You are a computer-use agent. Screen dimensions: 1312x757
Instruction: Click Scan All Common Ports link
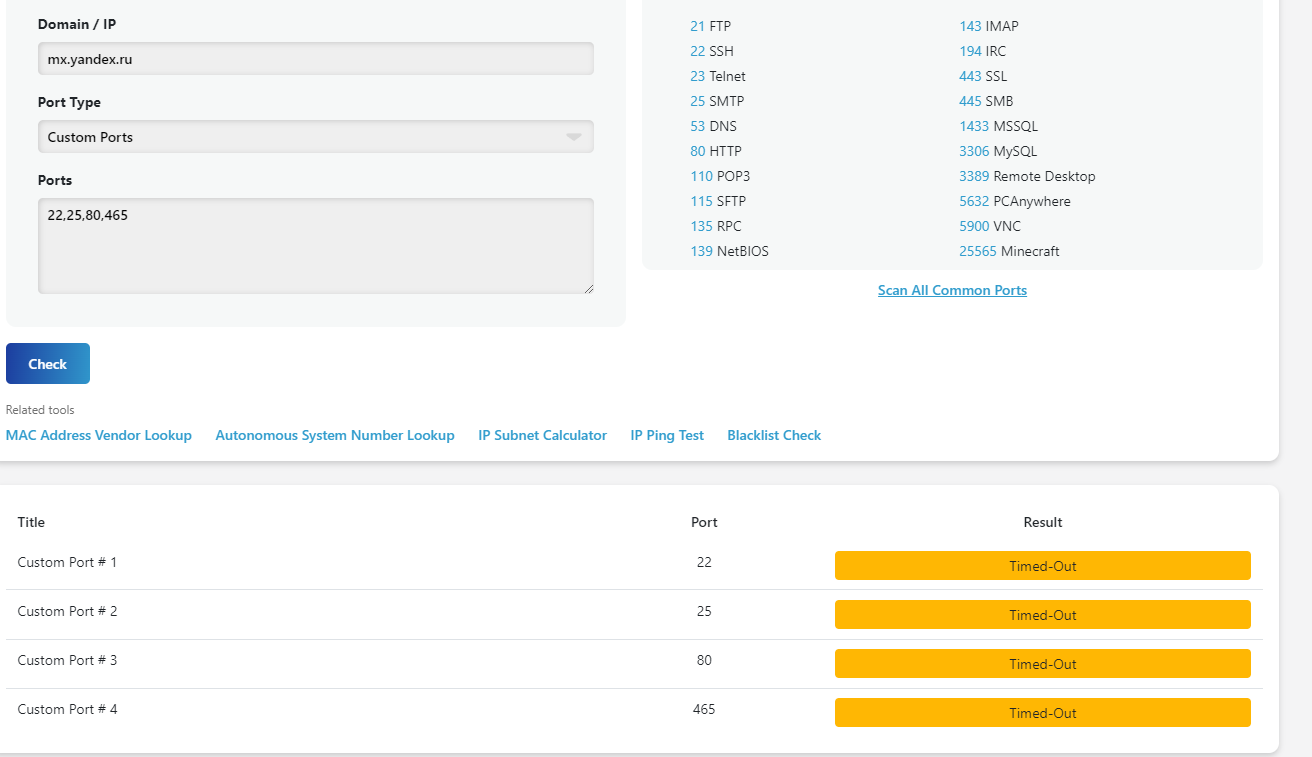(x=952, y=290)
